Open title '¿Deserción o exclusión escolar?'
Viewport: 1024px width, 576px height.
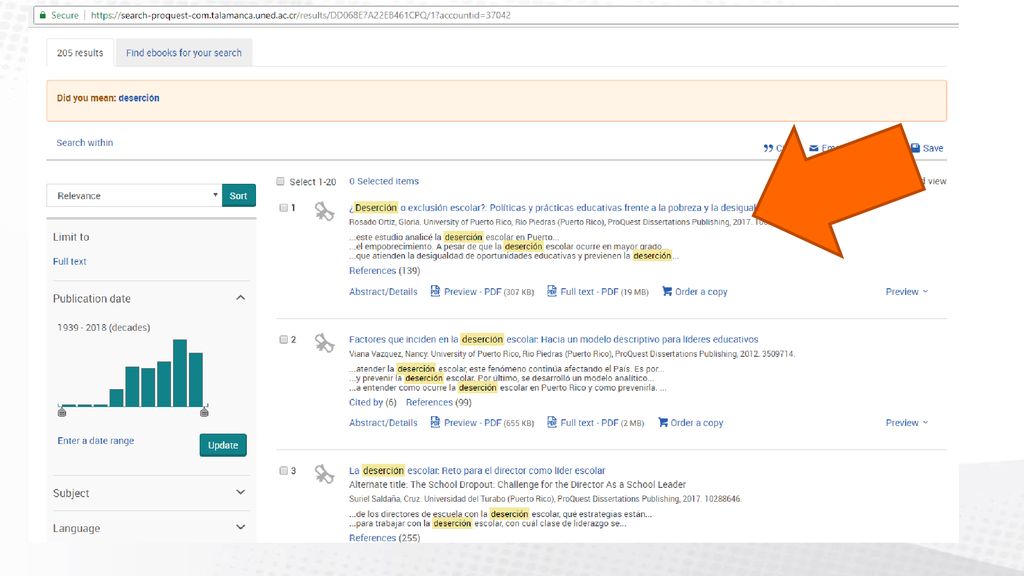[552, 208]
